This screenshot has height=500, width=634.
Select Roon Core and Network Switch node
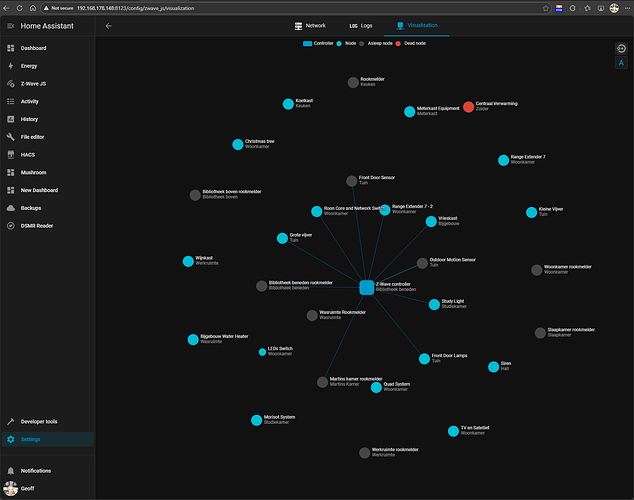coord(317,211)
